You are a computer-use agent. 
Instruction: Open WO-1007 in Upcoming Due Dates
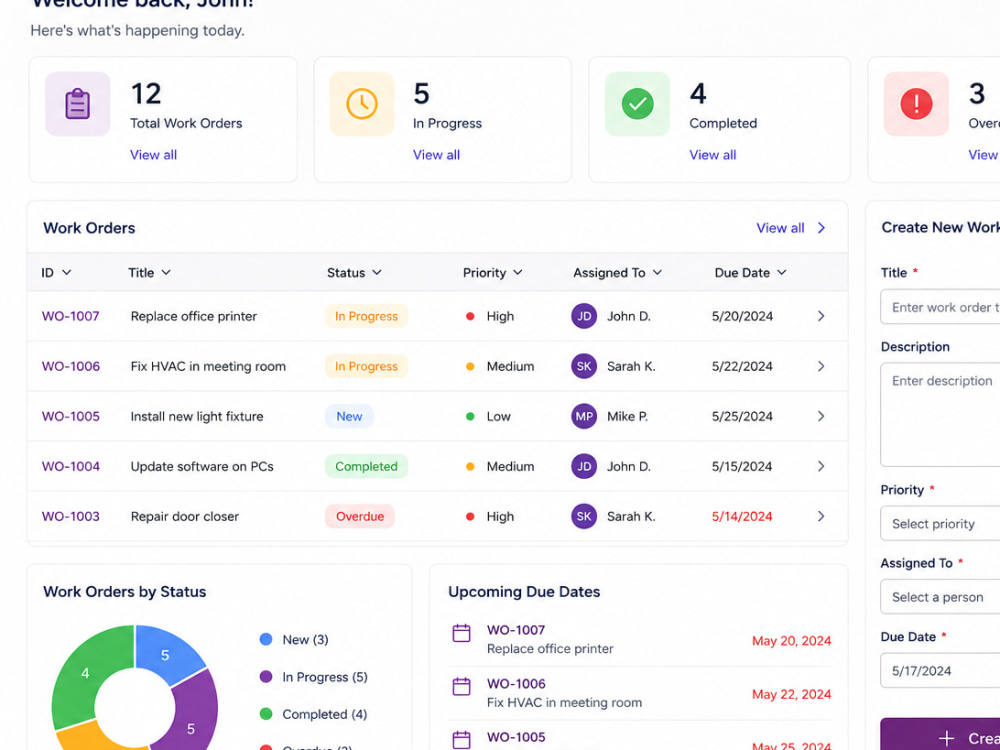(516, 630)
